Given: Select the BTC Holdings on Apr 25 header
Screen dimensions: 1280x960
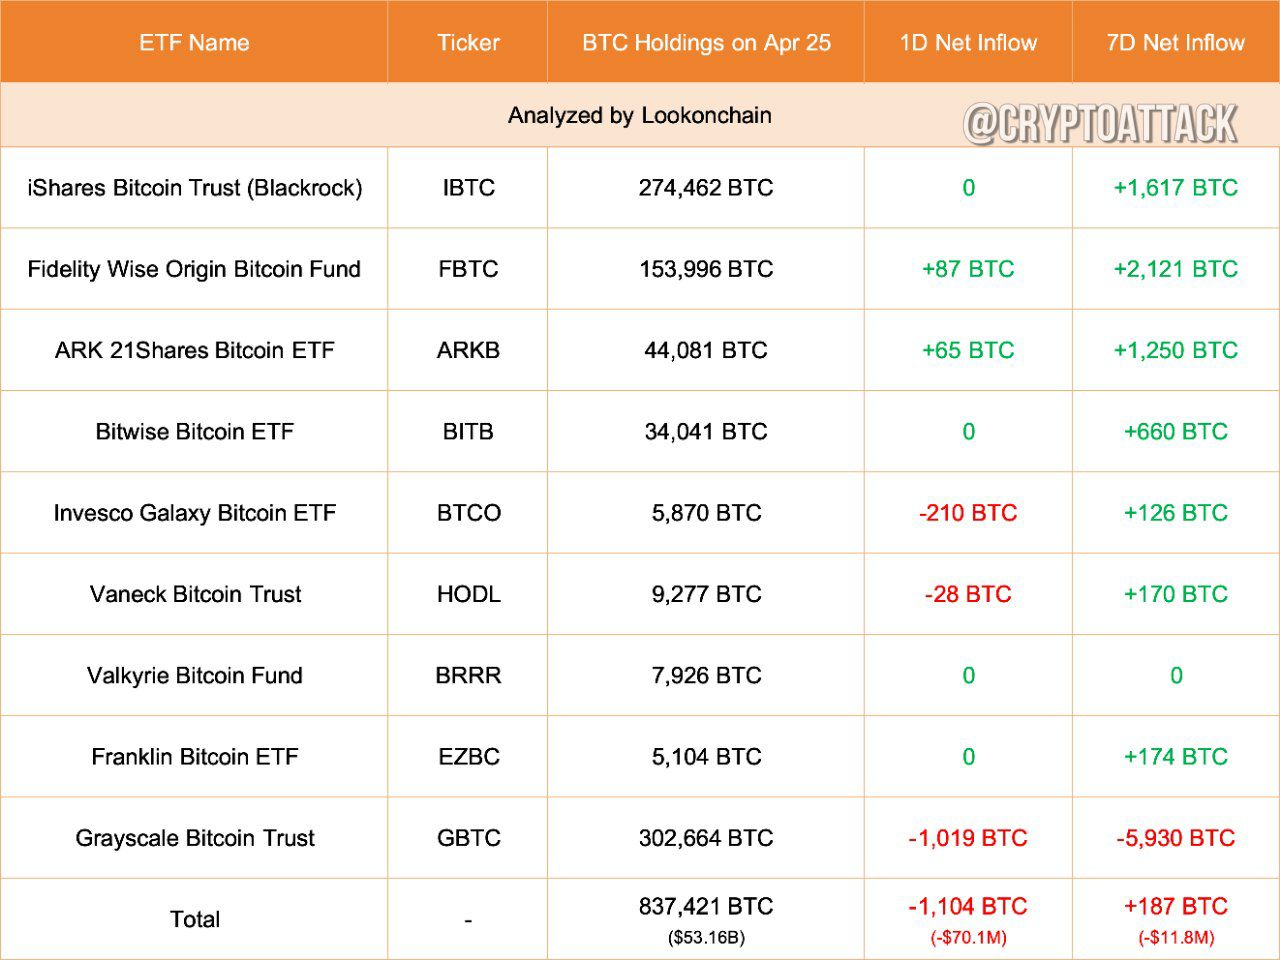Looking at the screenshot, I should tap(706, 43).
